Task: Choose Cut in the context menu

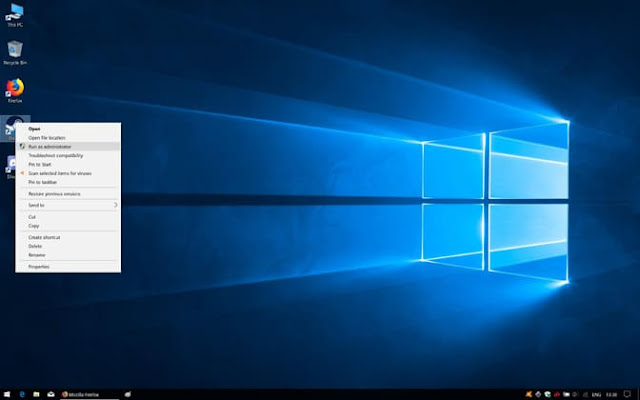Action: [x=68, y=217]
